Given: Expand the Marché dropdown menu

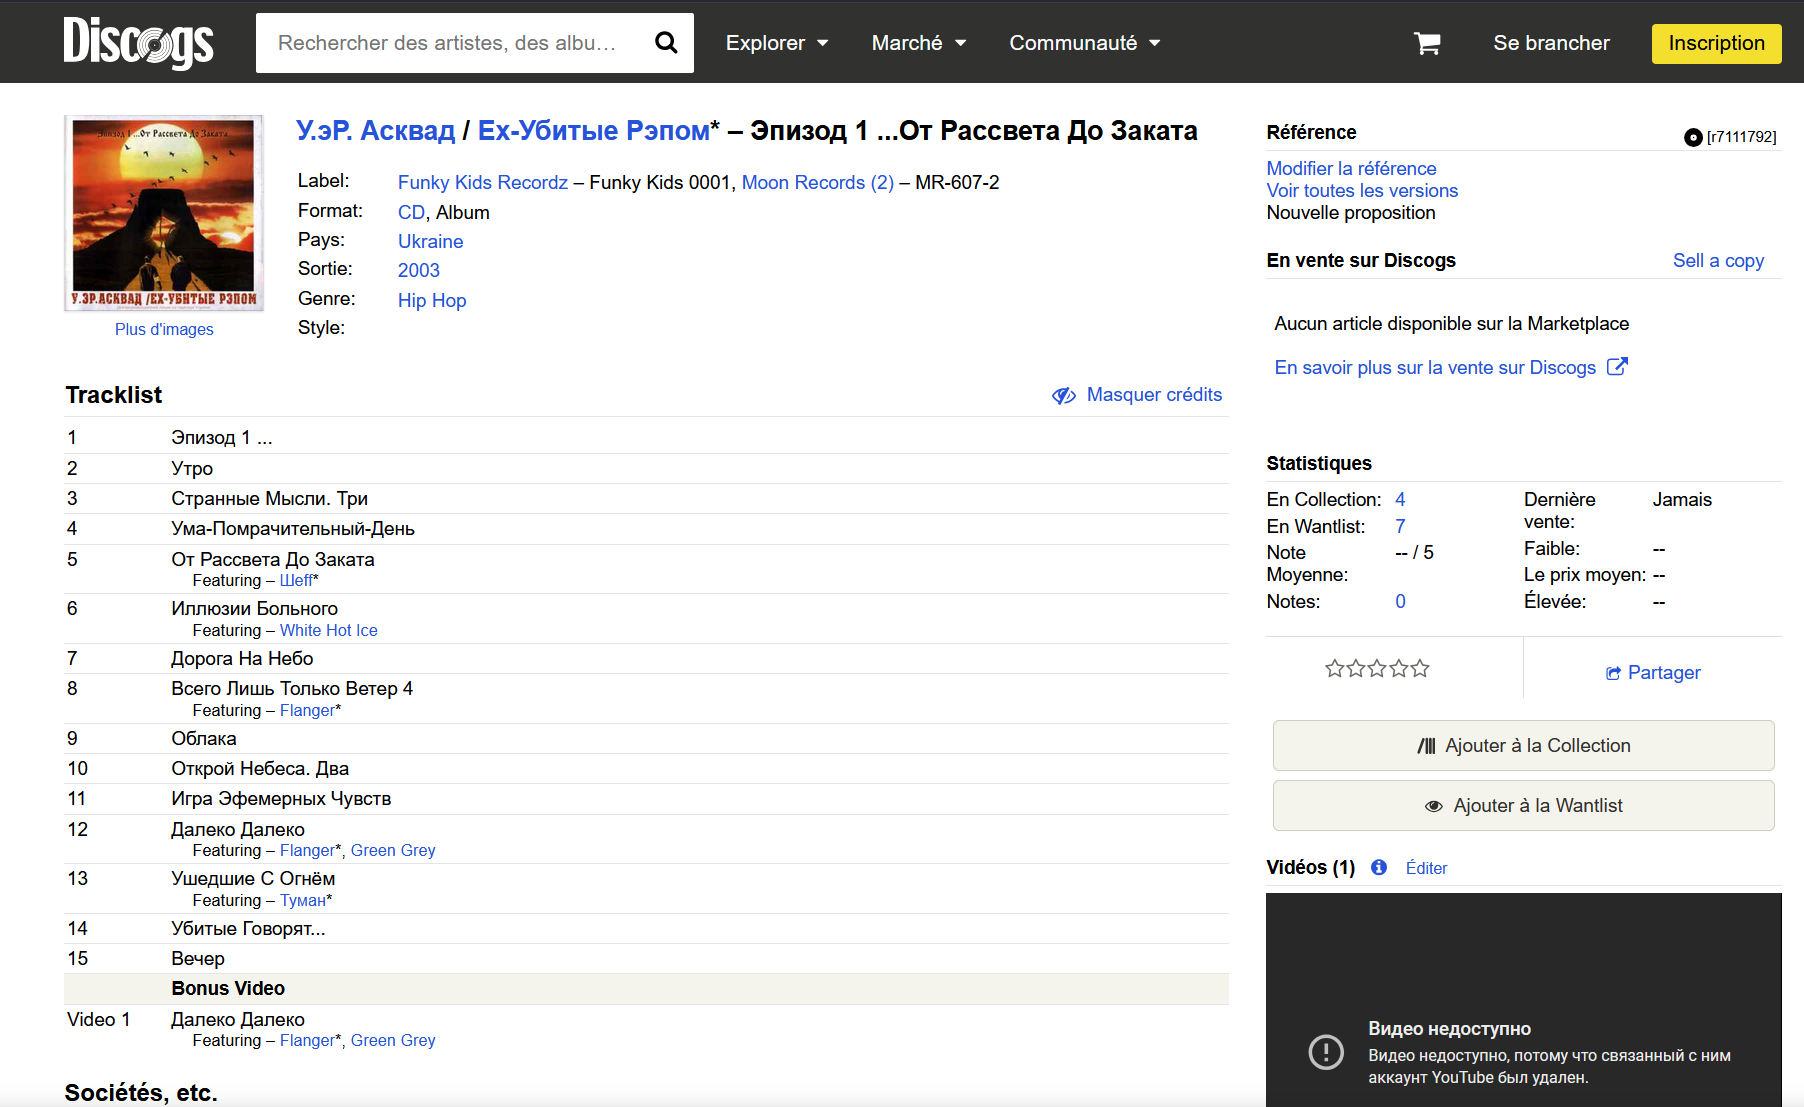Looking at the screenshot, I should point(919,43).
